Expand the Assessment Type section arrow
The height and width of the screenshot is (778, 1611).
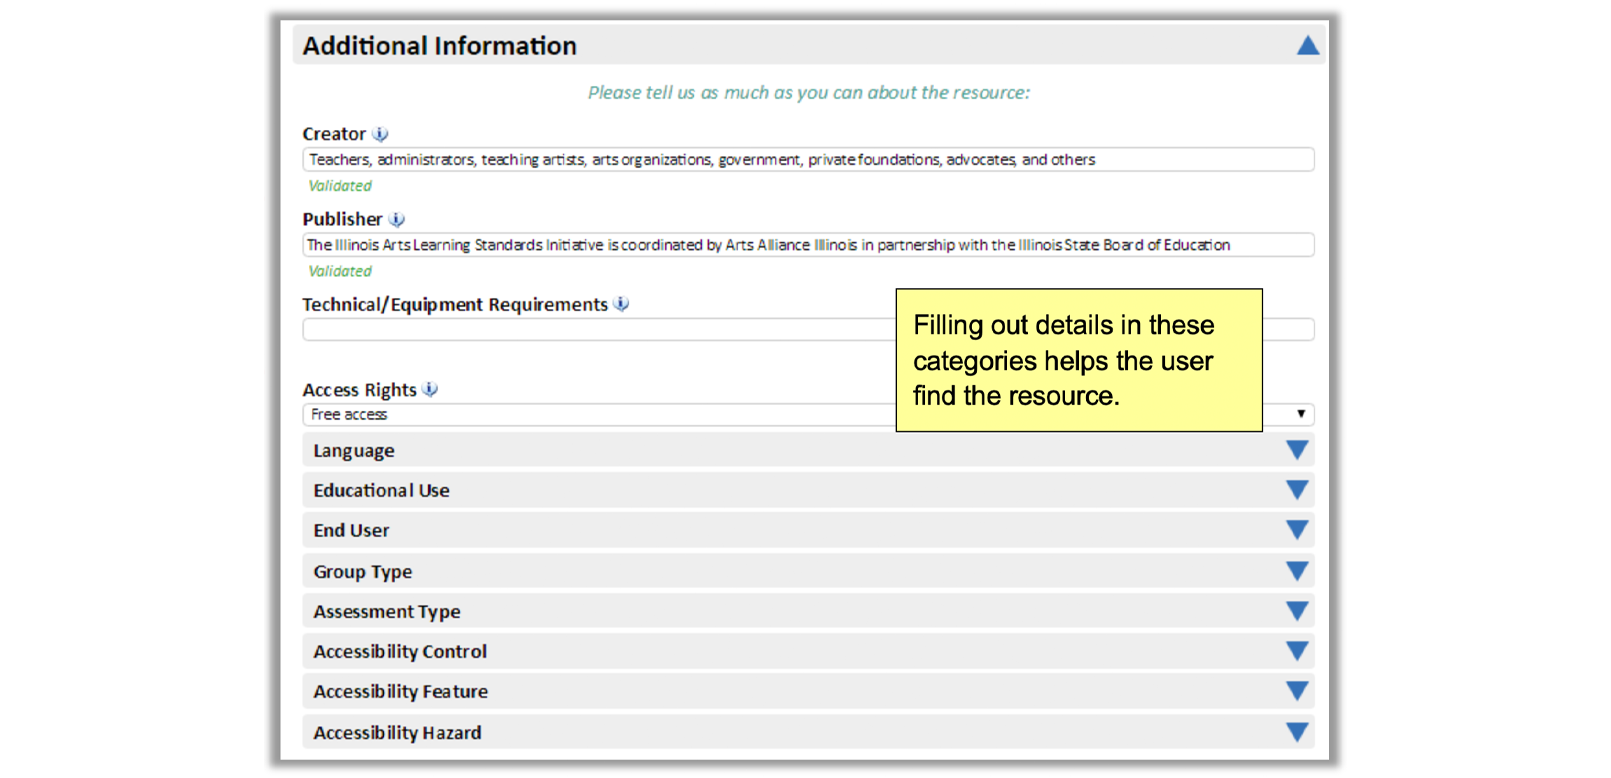point(1297,612)
